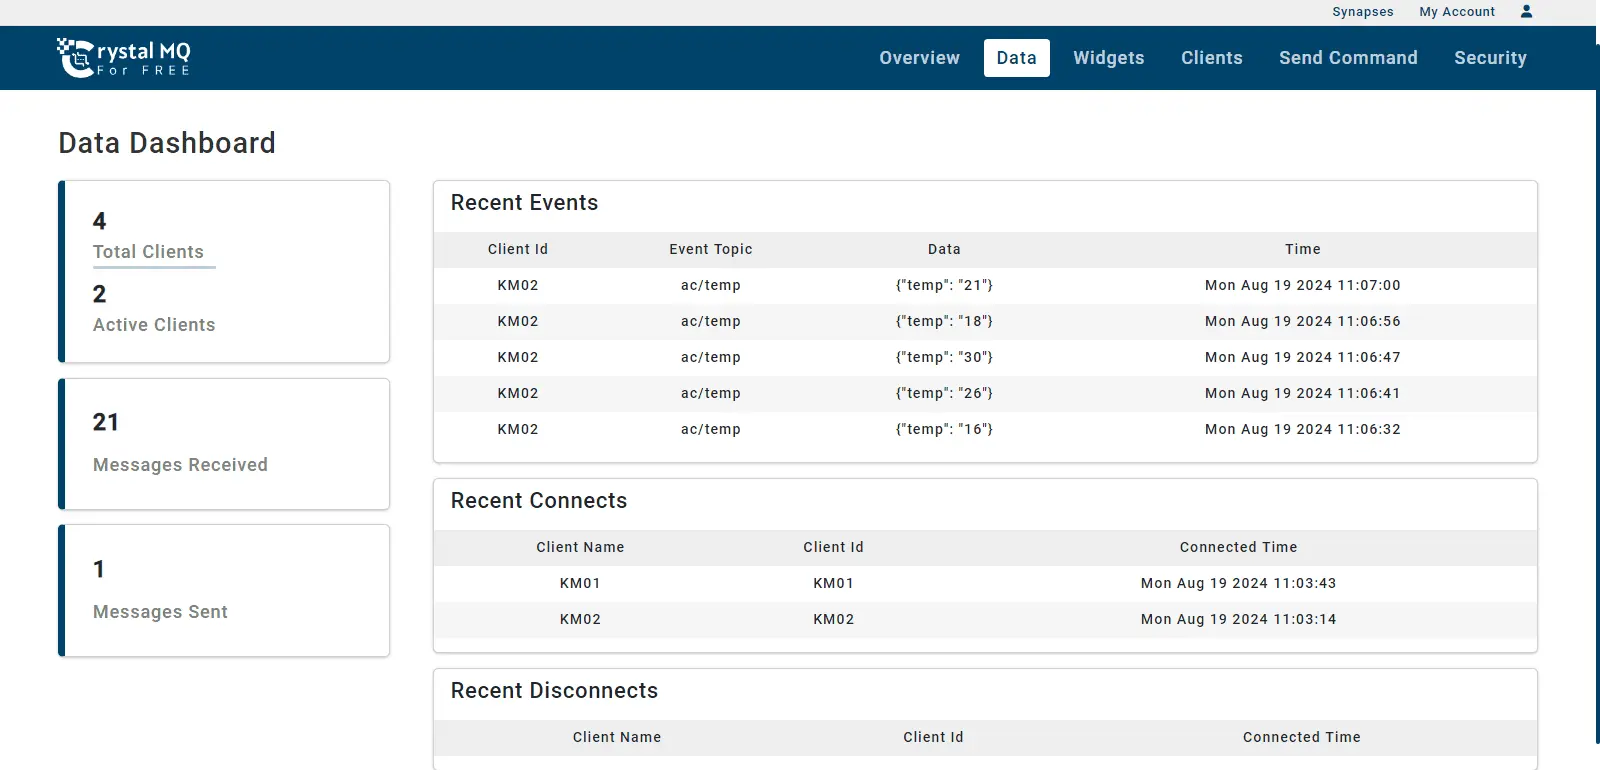Click the Active Clients label
The image size is (1600, 770).
154,325
